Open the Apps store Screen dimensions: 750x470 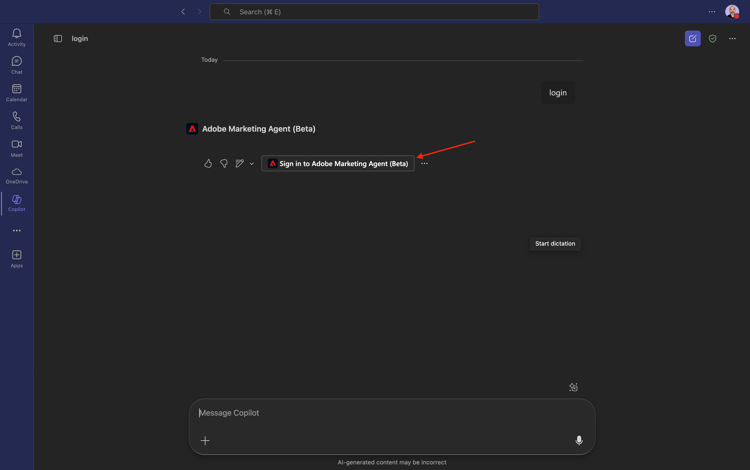coord(17,258)
